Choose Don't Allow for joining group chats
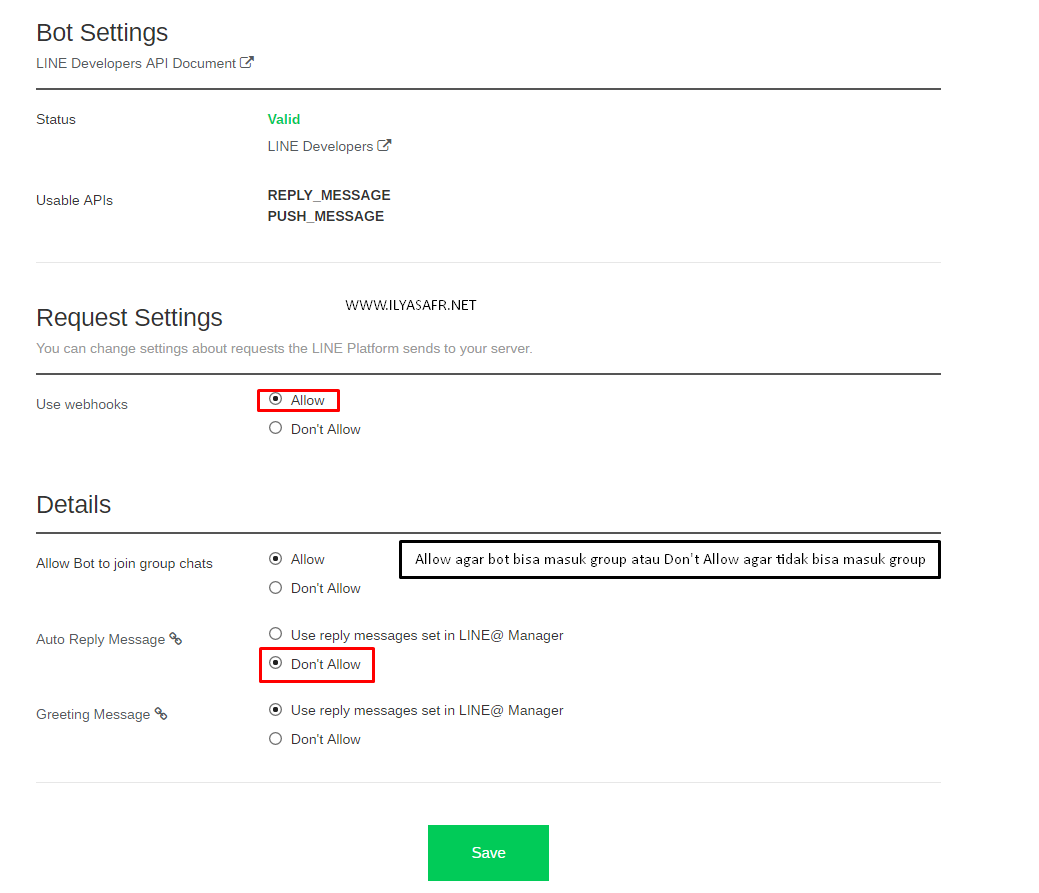 point(276,588)
